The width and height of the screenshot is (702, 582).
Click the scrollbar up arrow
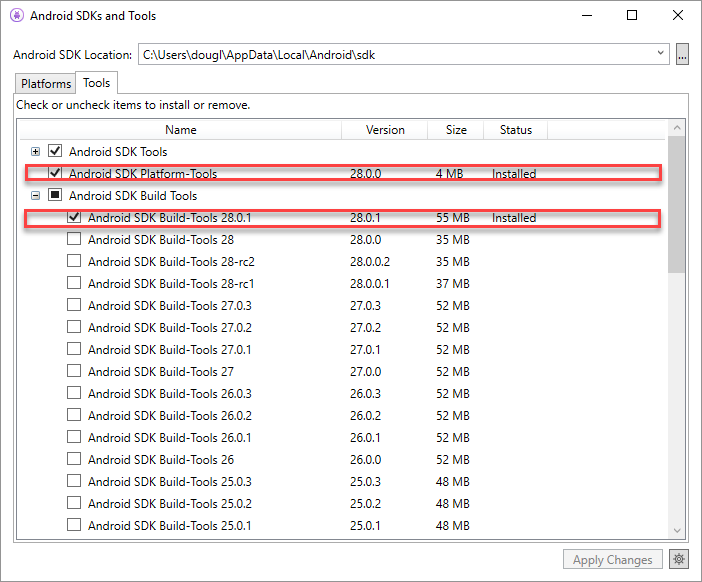pyautogui.click(x=676, y=128)
